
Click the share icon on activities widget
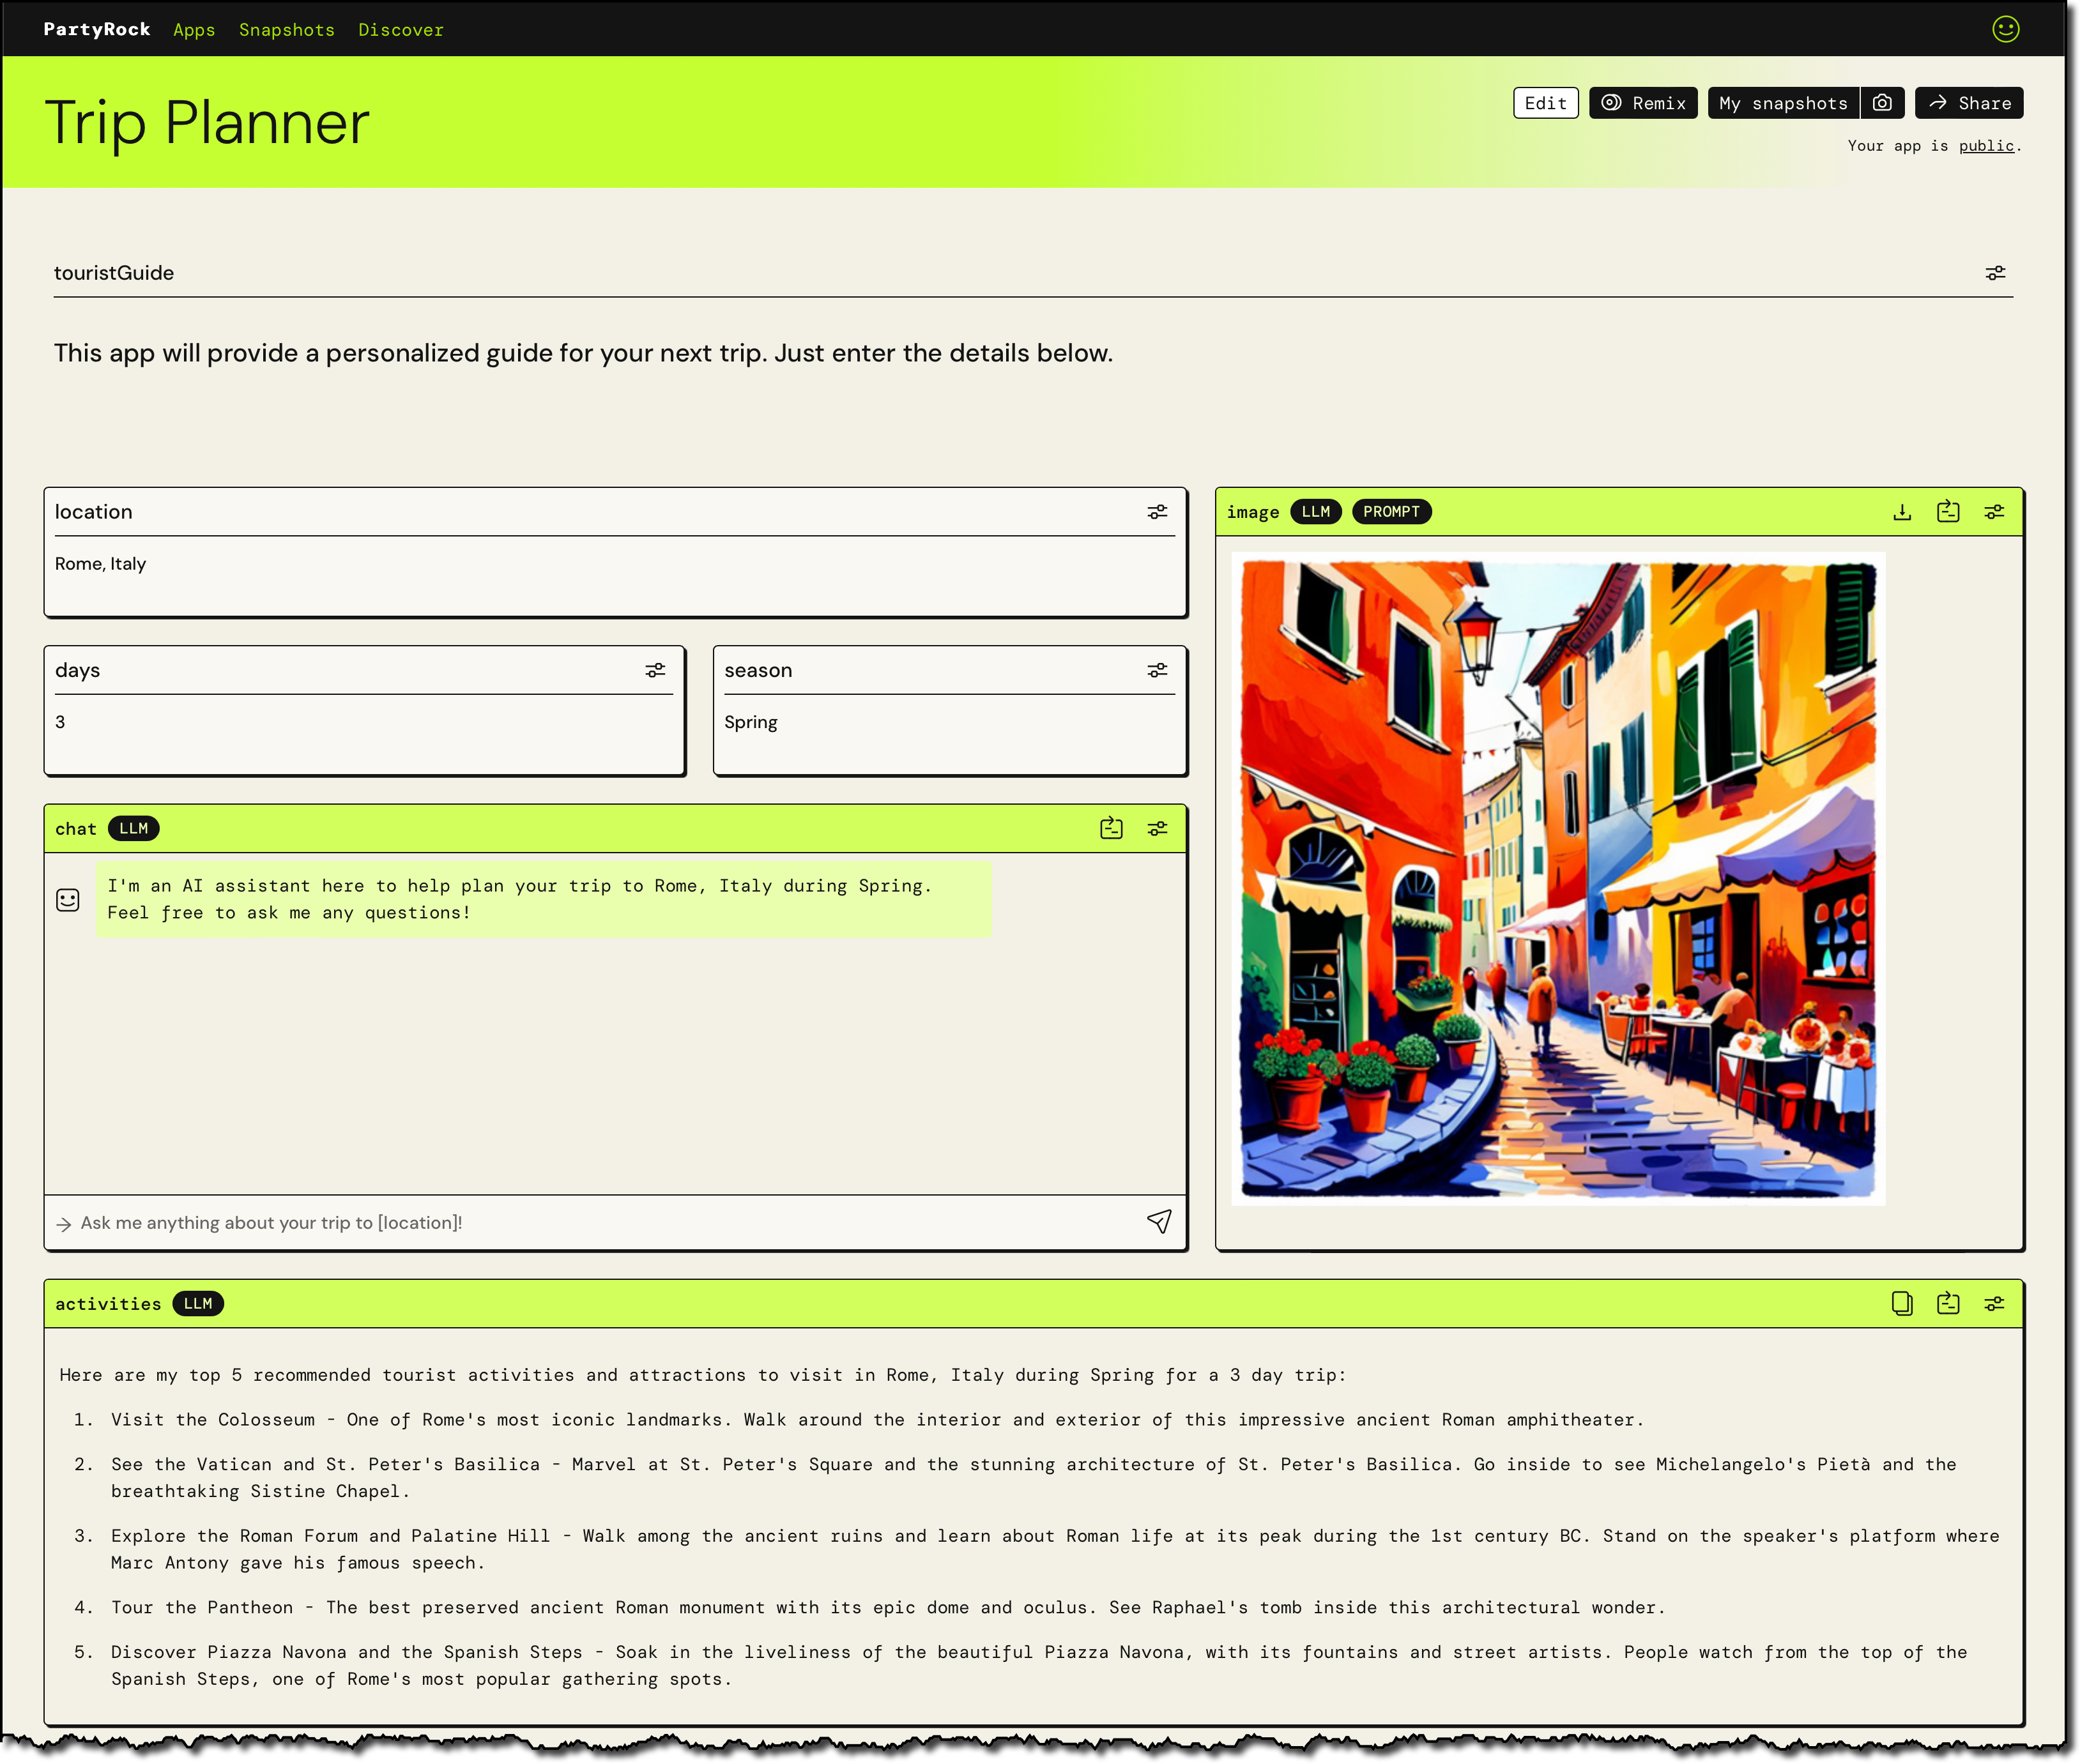[1948, 1304]
